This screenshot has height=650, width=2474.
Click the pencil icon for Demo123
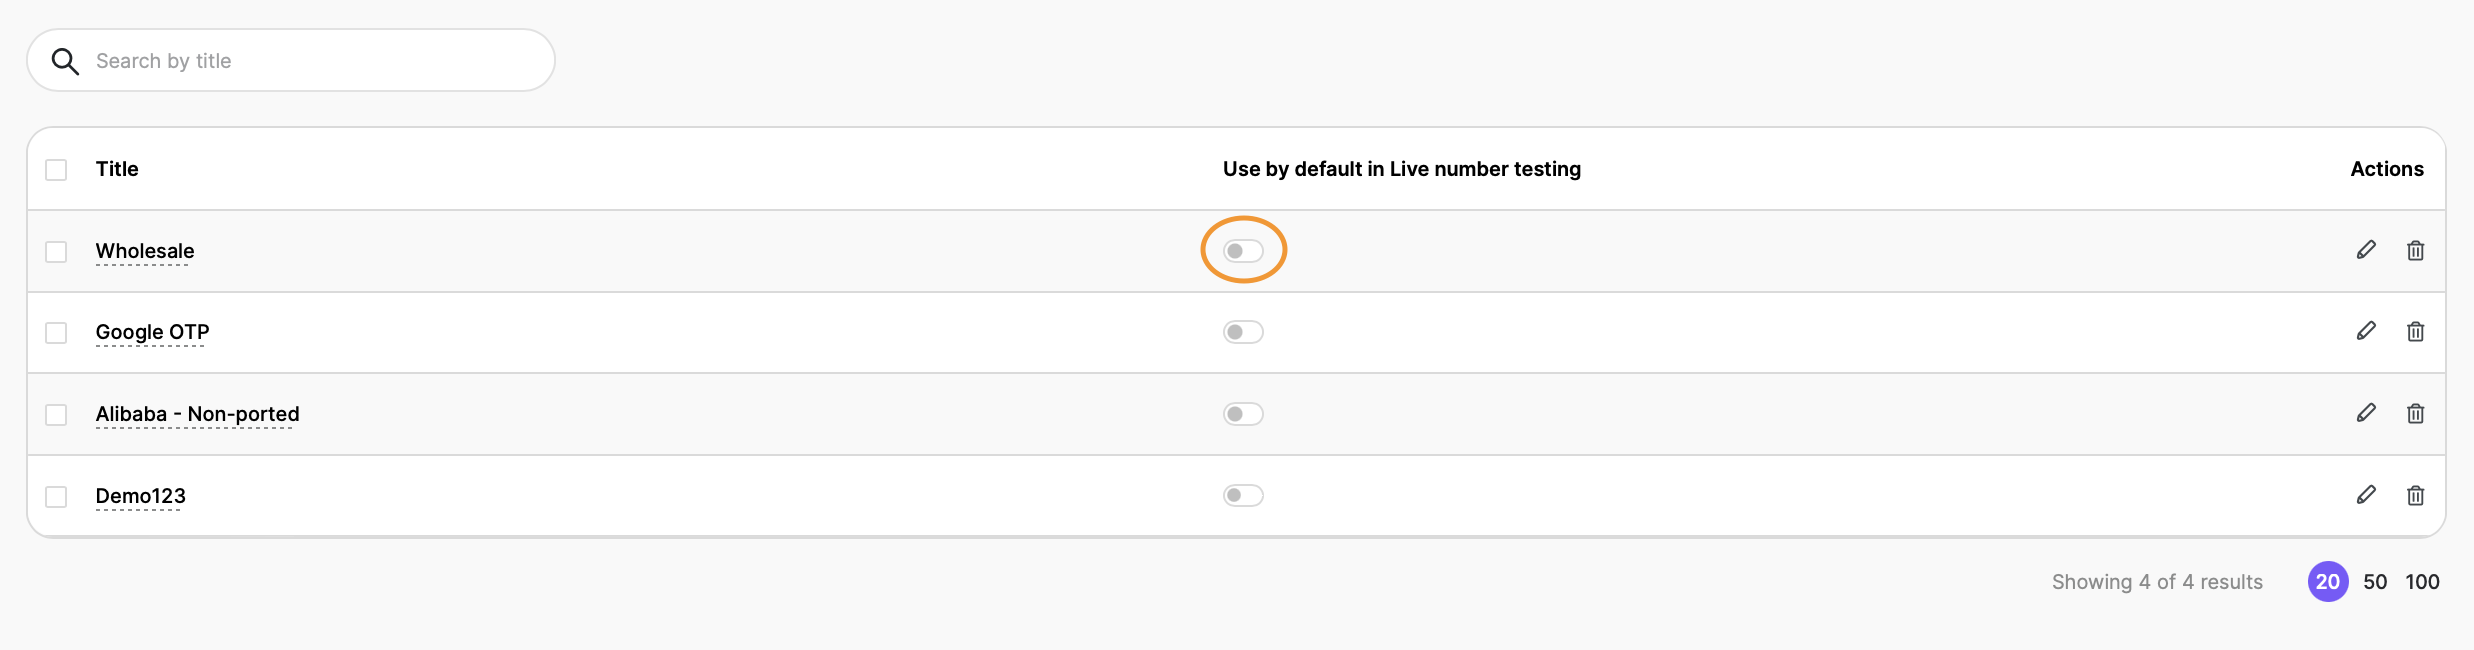tap(2365, 495)
